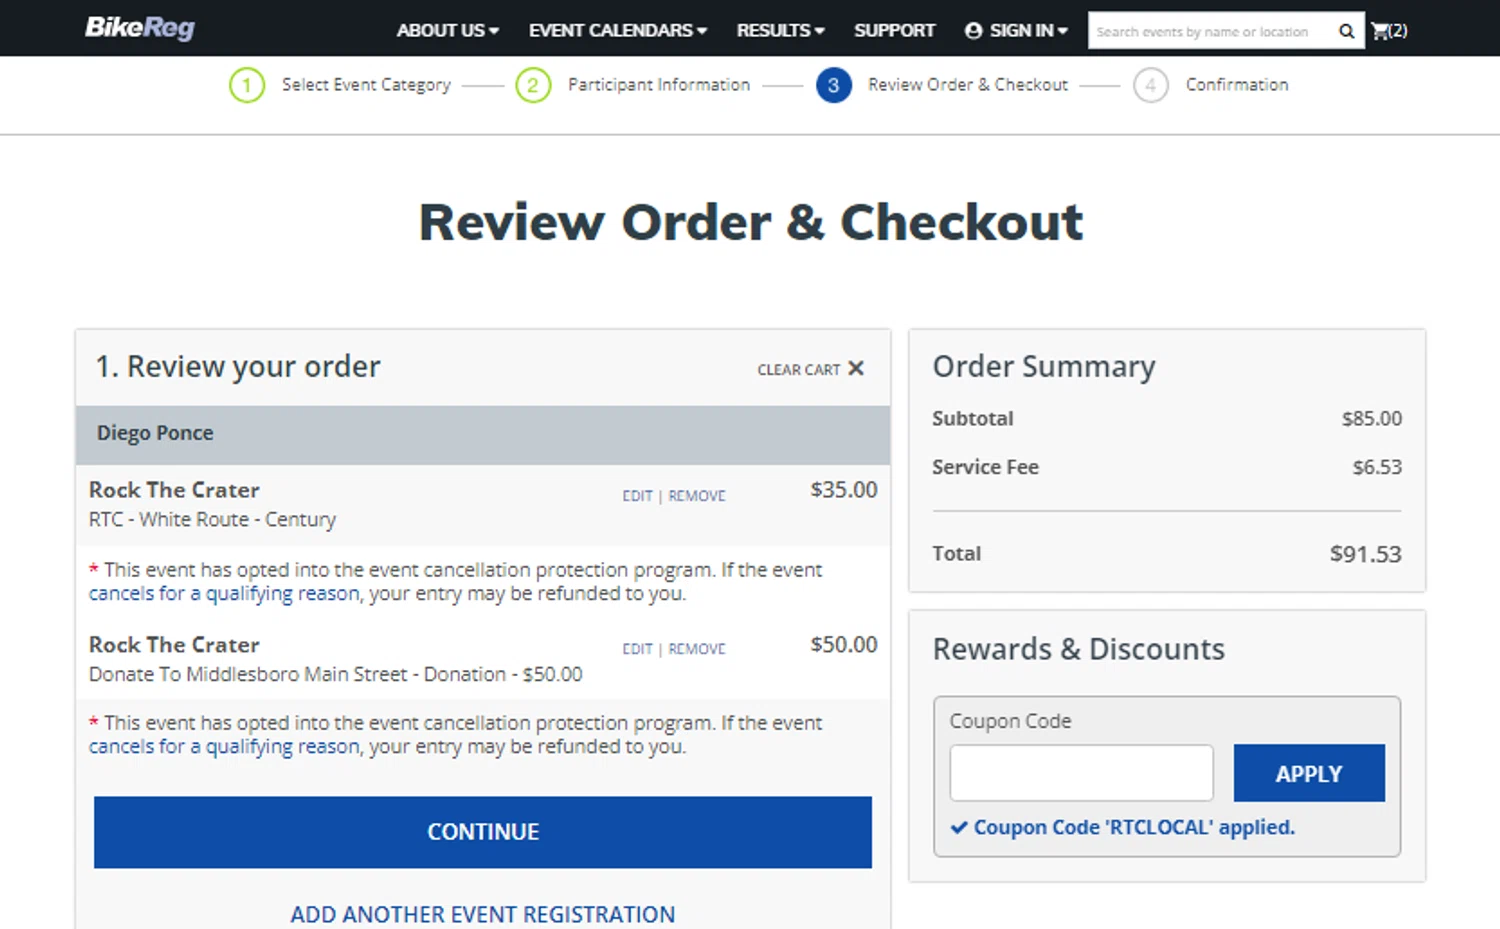
Task: Click step 3 circle Review Order
Action: [x=834, y=85]
